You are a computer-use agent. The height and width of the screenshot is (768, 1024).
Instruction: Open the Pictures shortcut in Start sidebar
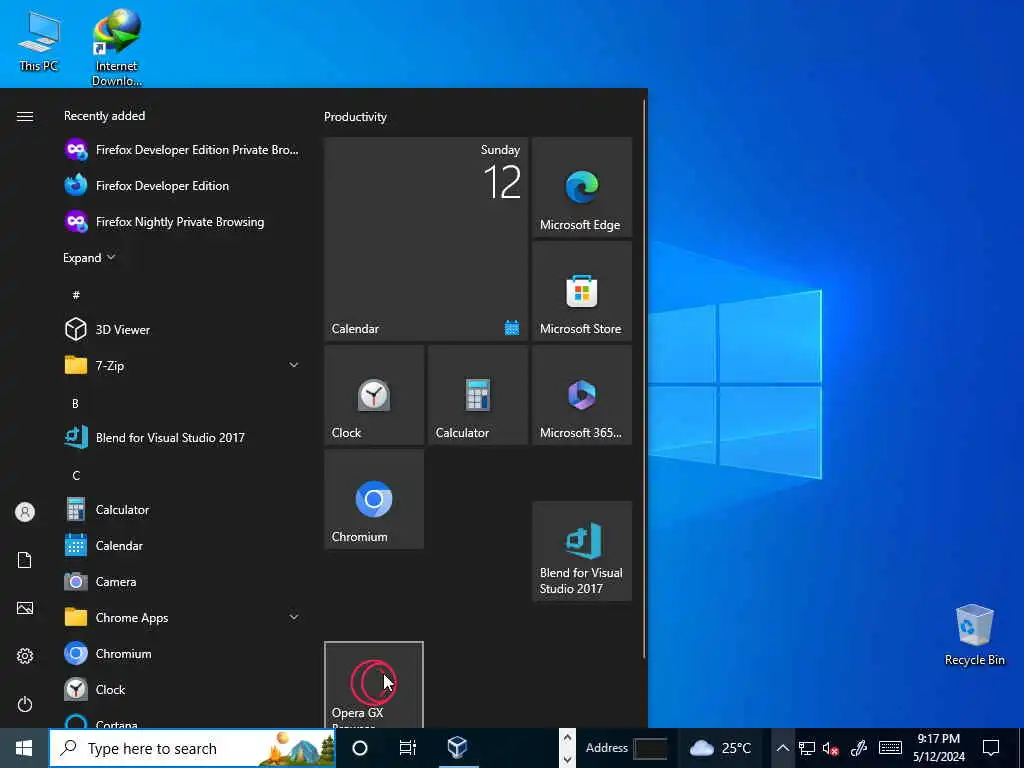point(25,608)
